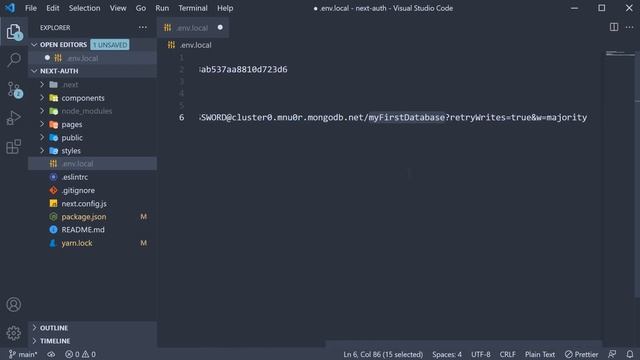
Task: Click the main branch status indicator
Action: pyautogui.click(x=23, y=354)
